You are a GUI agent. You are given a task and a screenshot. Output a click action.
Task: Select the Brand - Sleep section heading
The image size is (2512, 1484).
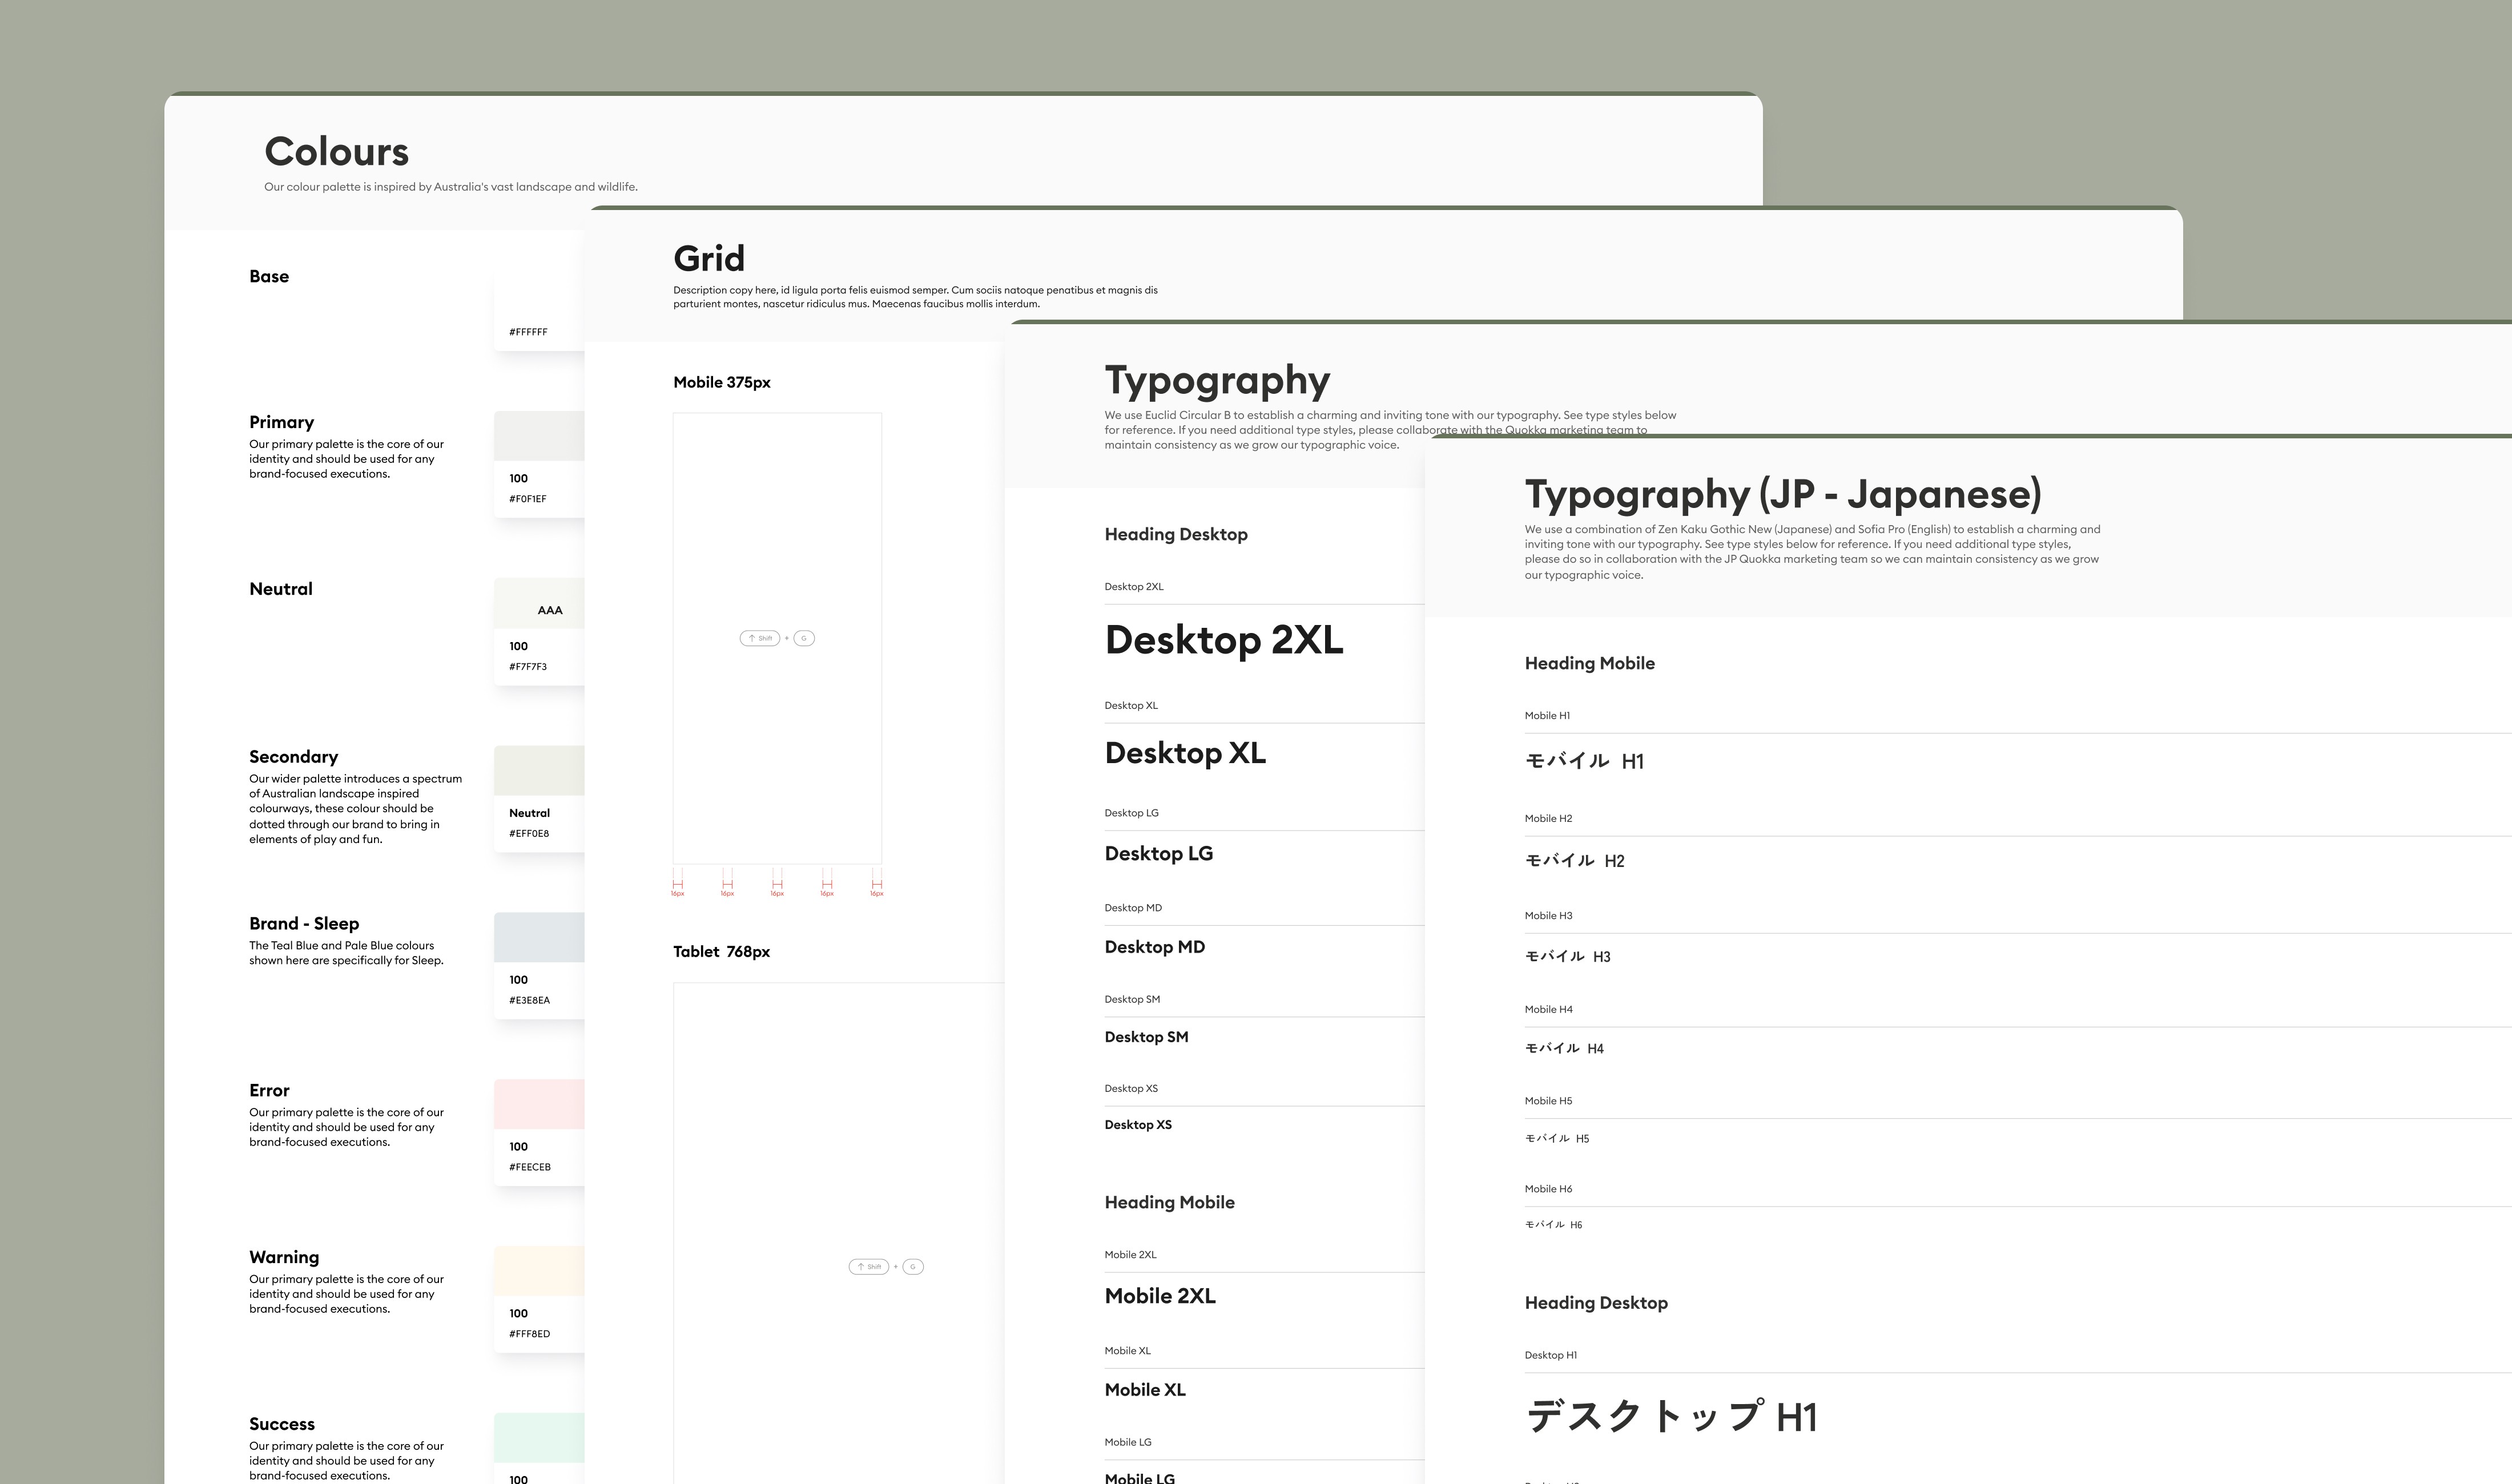[304, 924]
